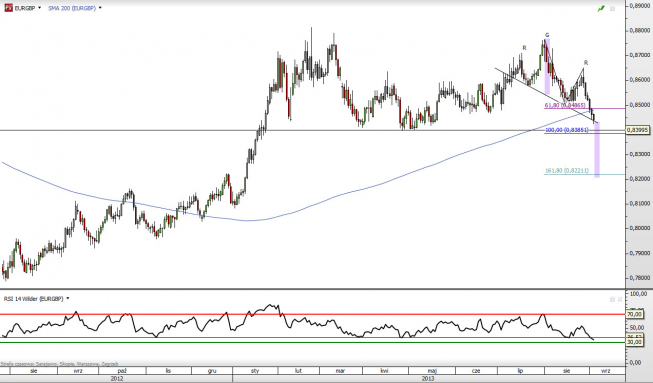The image size is (653, 383).
Task: Click the 'lip' month on the time axis
Action: pyautogui.click(x=520, y=371)
